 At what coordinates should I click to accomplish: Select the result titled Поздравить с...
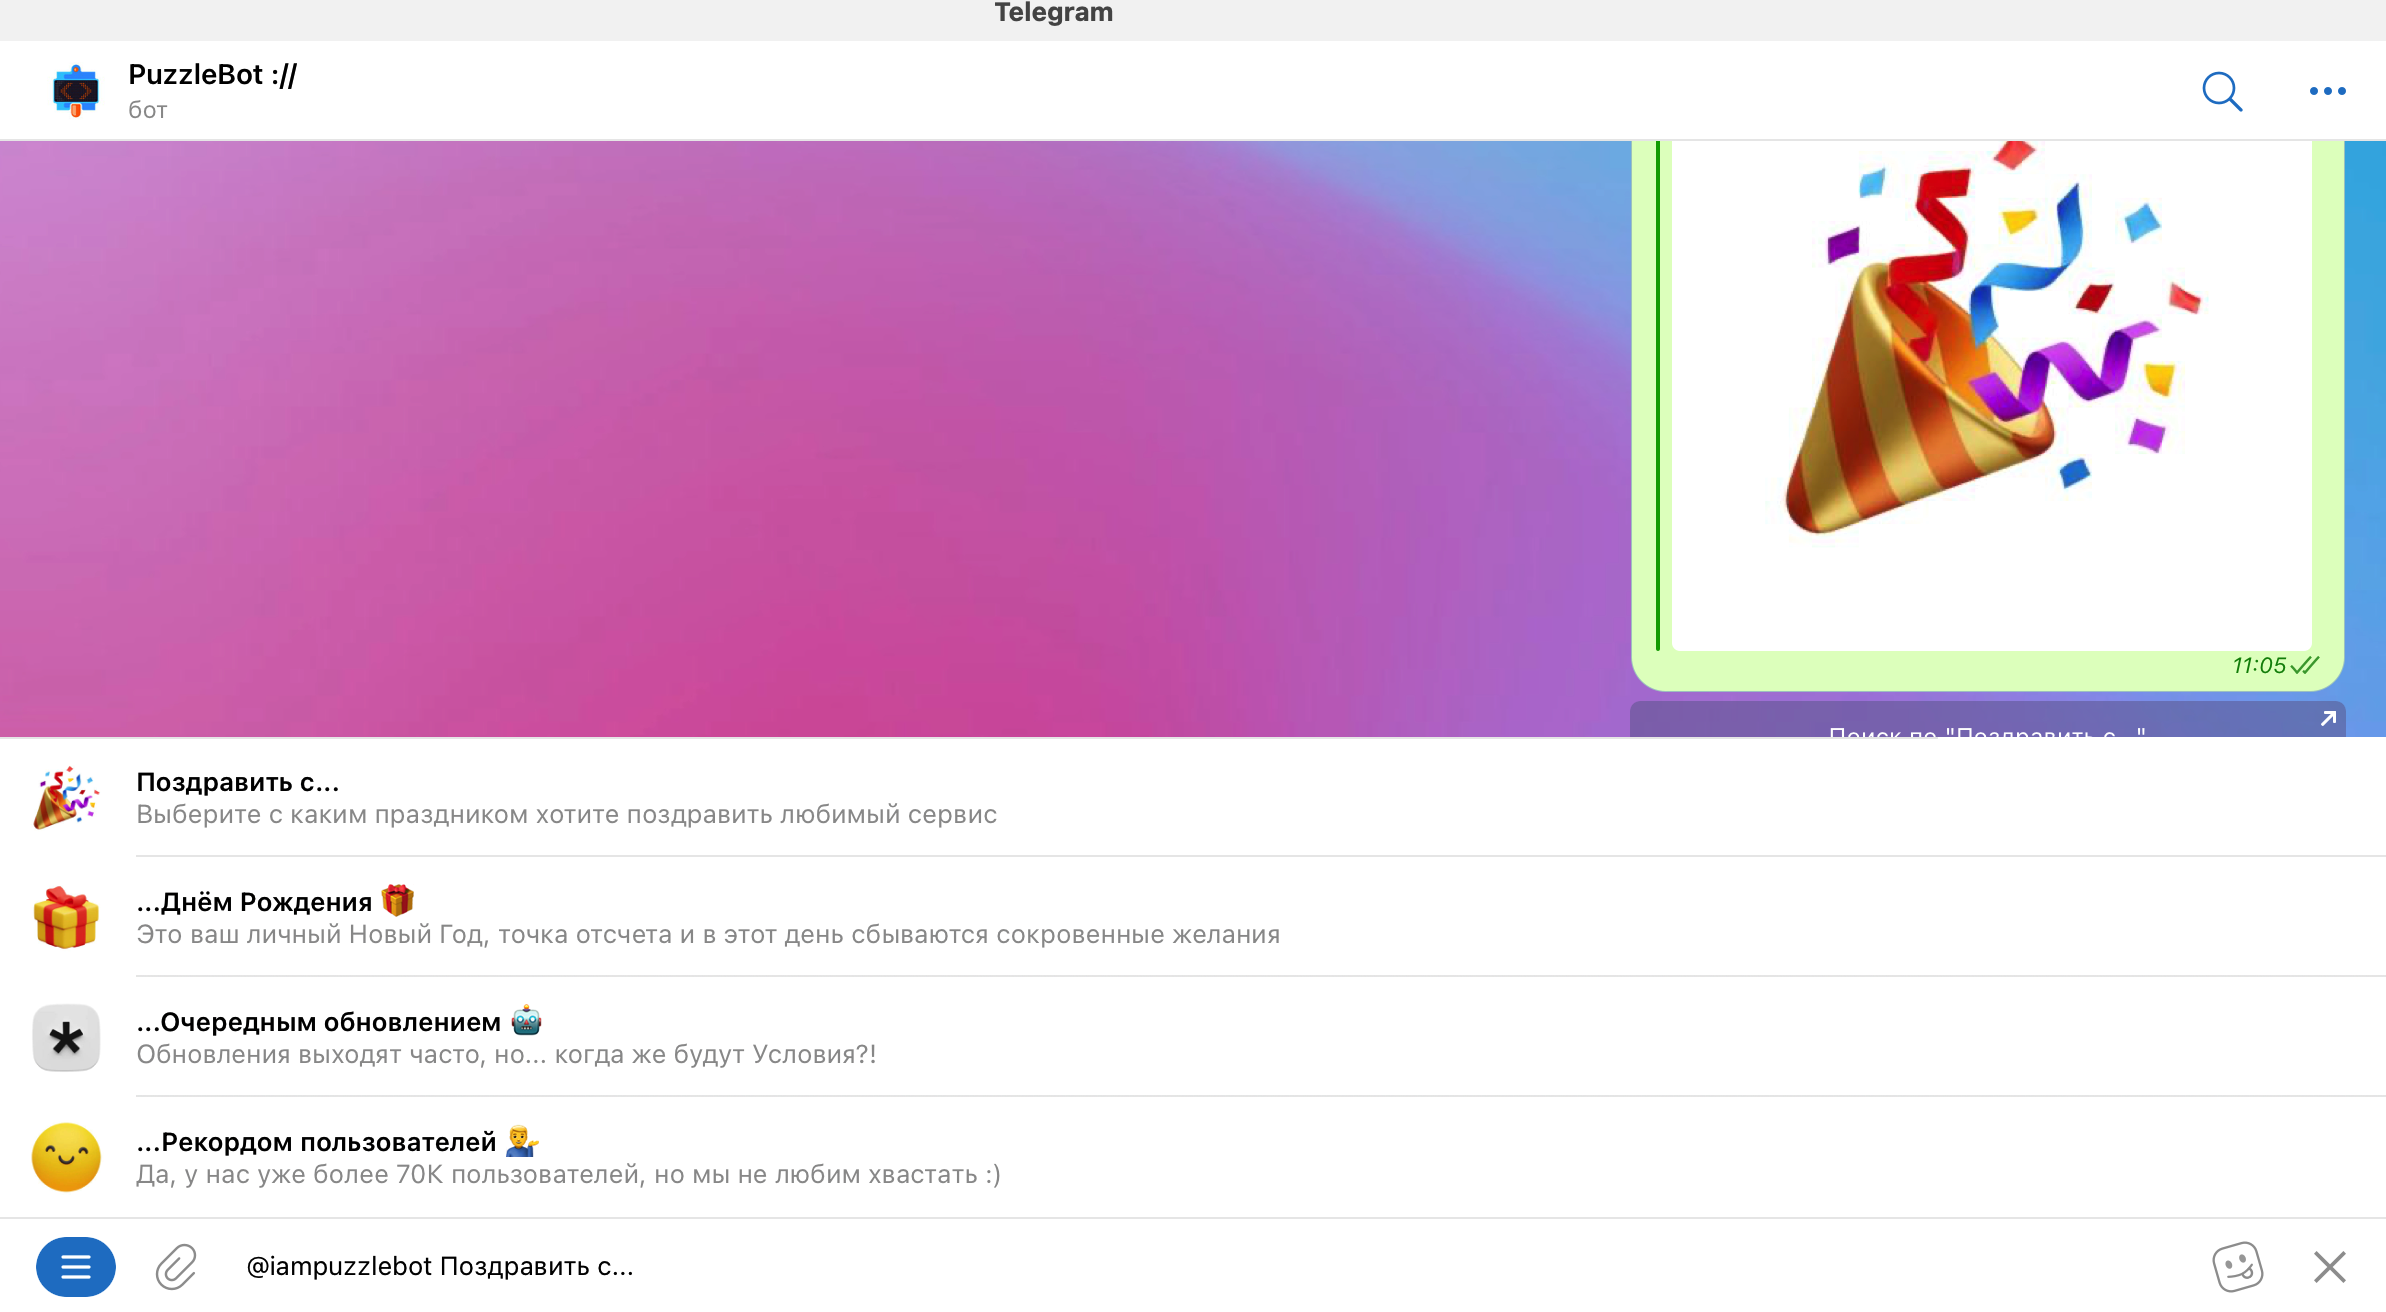point(1193,798)
